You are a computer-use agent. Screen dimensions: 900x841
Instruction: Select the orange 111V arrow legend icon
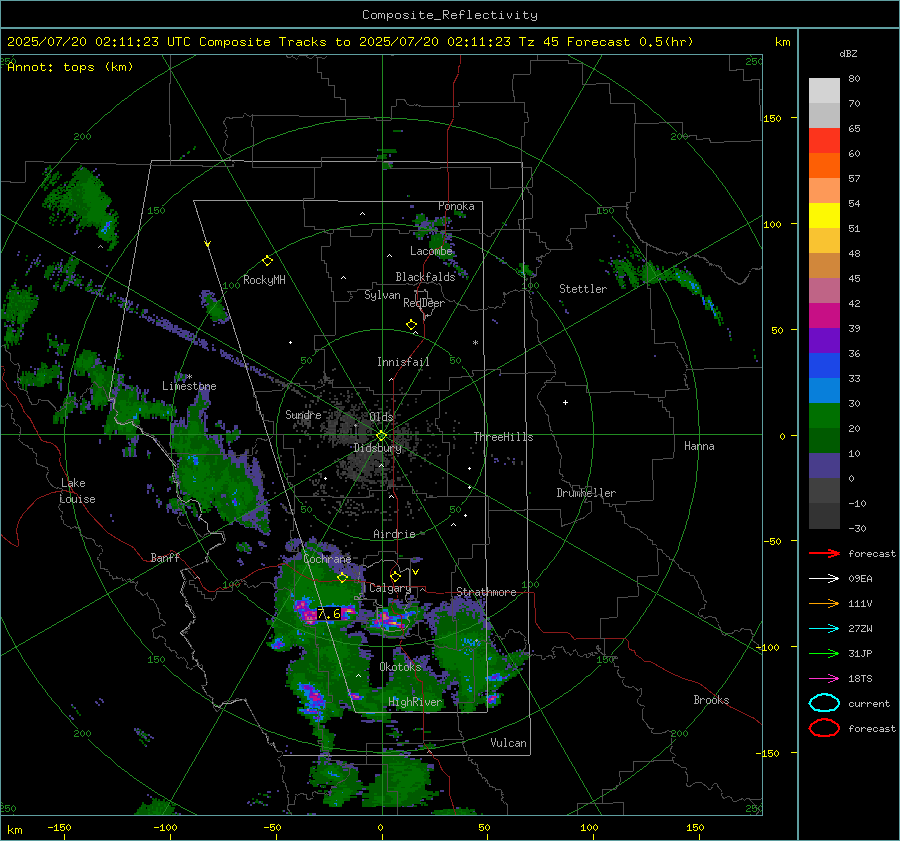824,603
